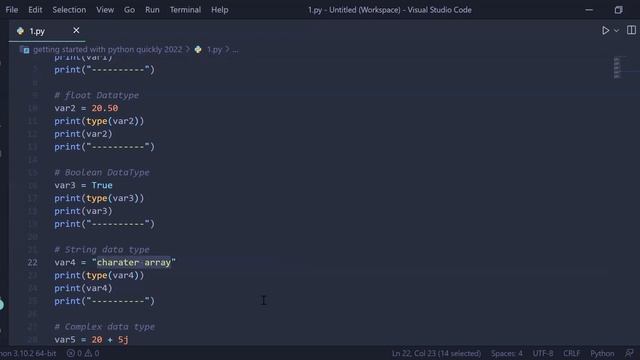Click the '5j' imaginary value
This screenshot has height=360, width=640.
[x=123, y=340]
